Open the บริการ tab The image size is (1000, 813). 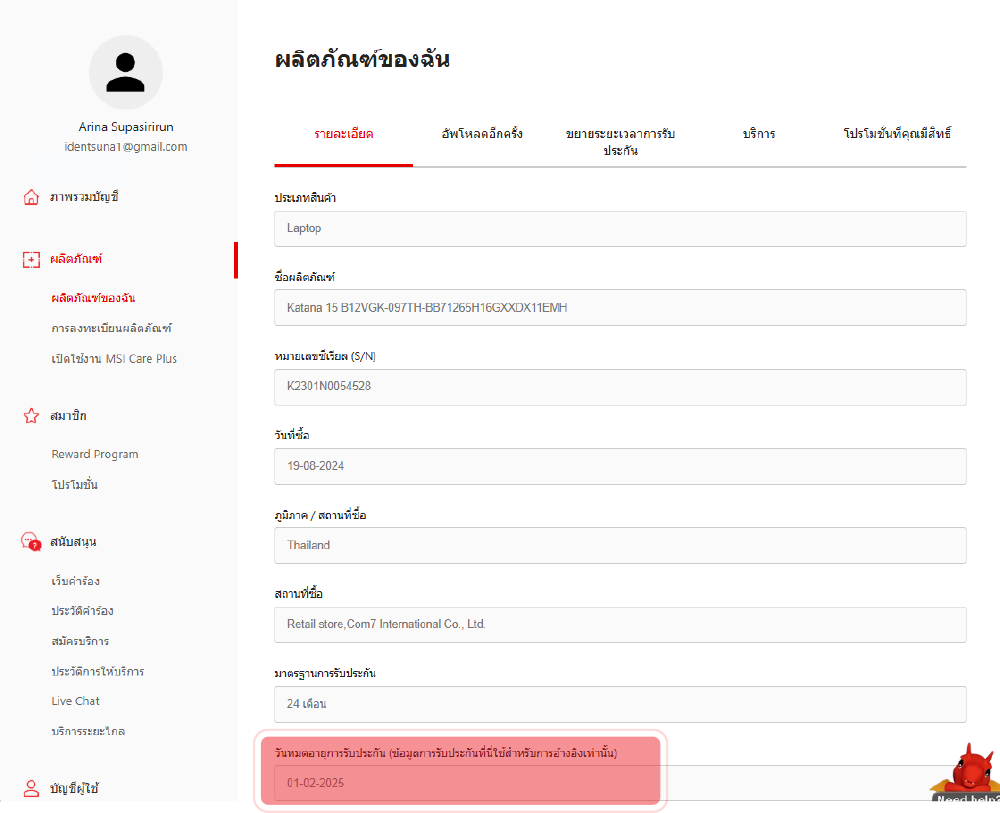[x=759, y=134]
